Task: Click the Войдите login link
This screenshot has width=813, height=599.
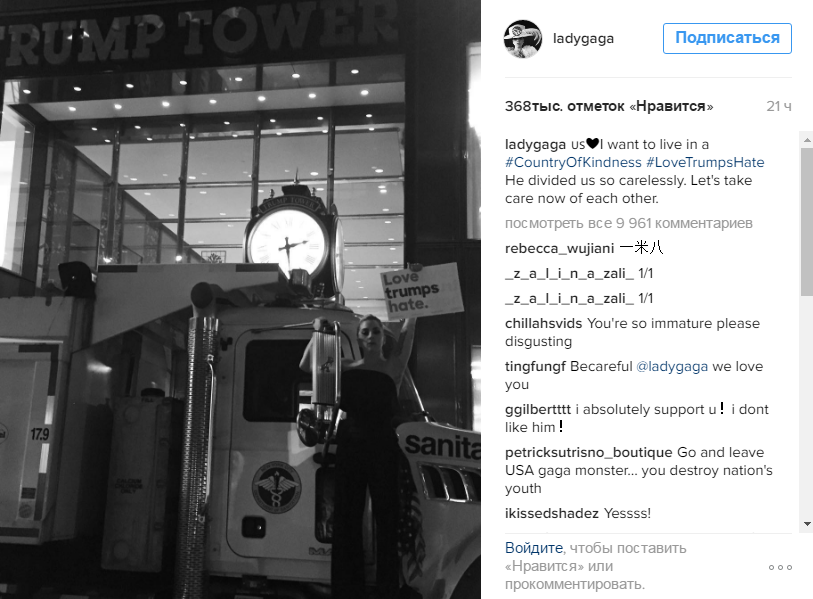Action: (534, 548)
